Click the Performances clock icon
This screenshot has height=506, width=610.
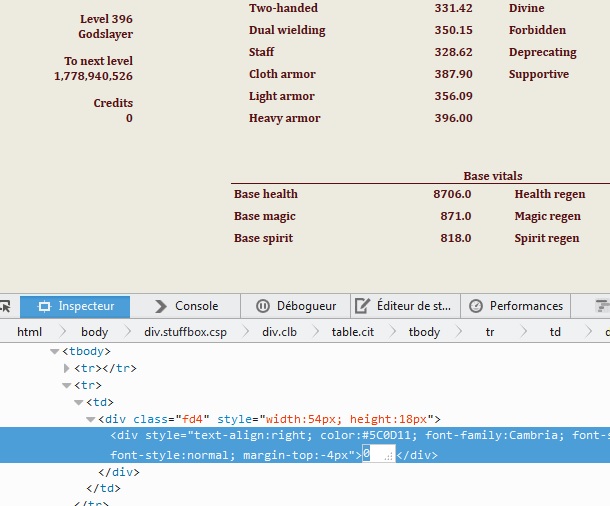click(475, 306)
